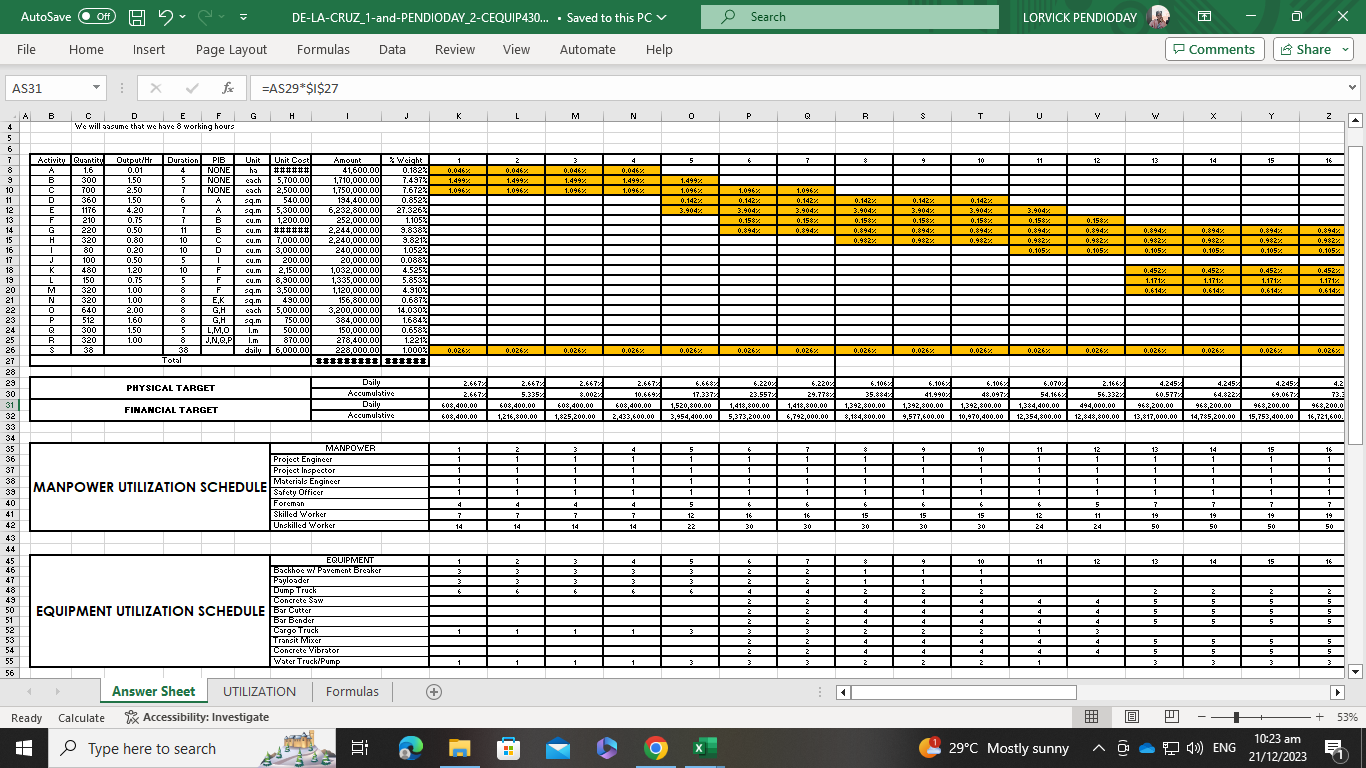This screenshot has width=1366, height=768.
Task: Click the MANPOWER UTILIZATION SCHEDULE cell
Action: coord(150,487)
